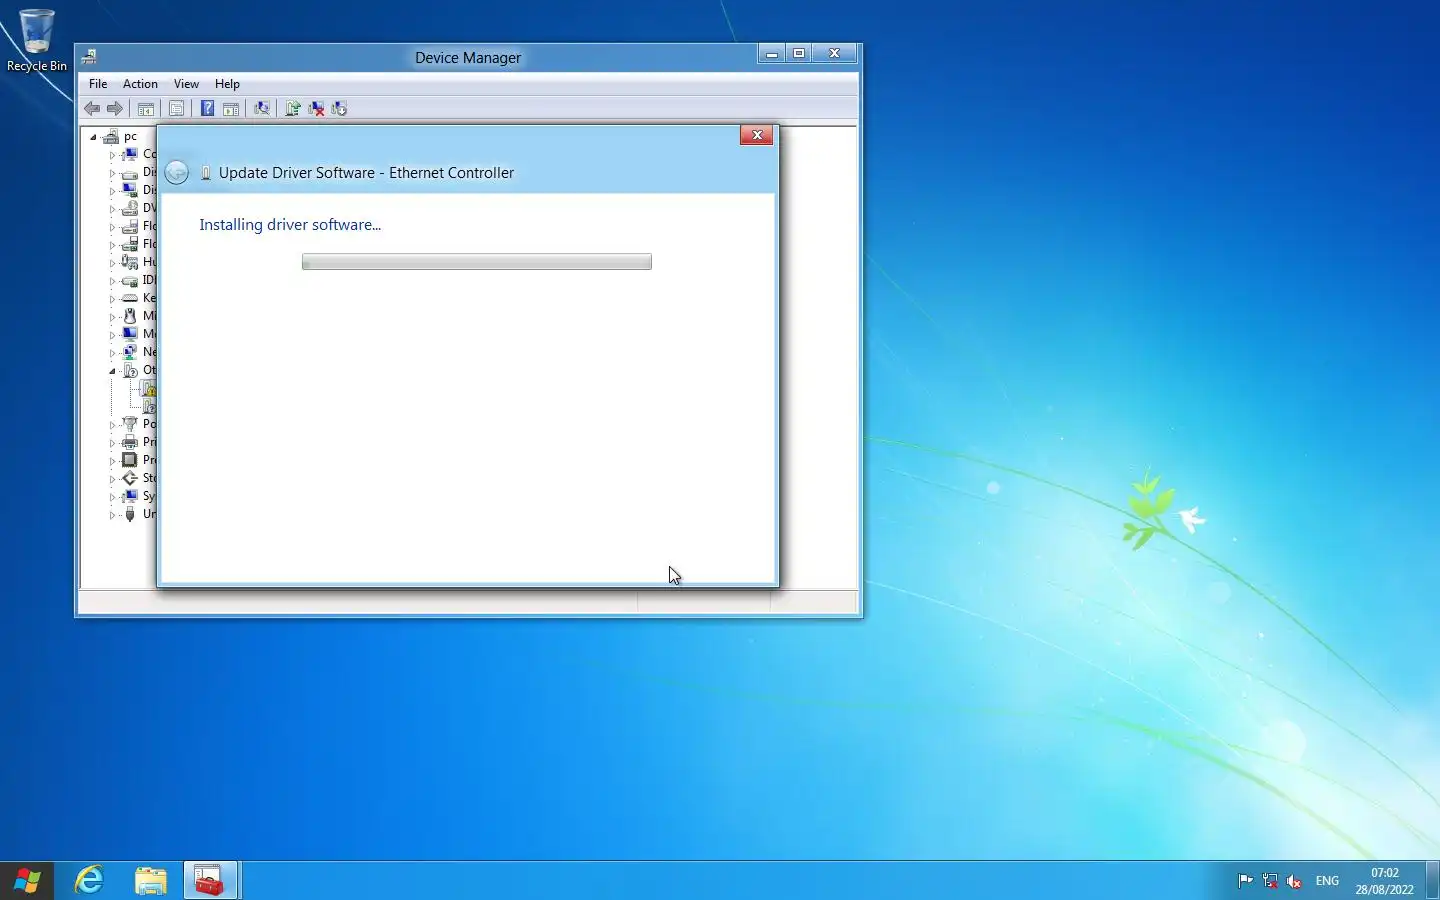Select the Storage controllers icon in tree
Screen dimensions: 1440x900
(x=130, y=478)
